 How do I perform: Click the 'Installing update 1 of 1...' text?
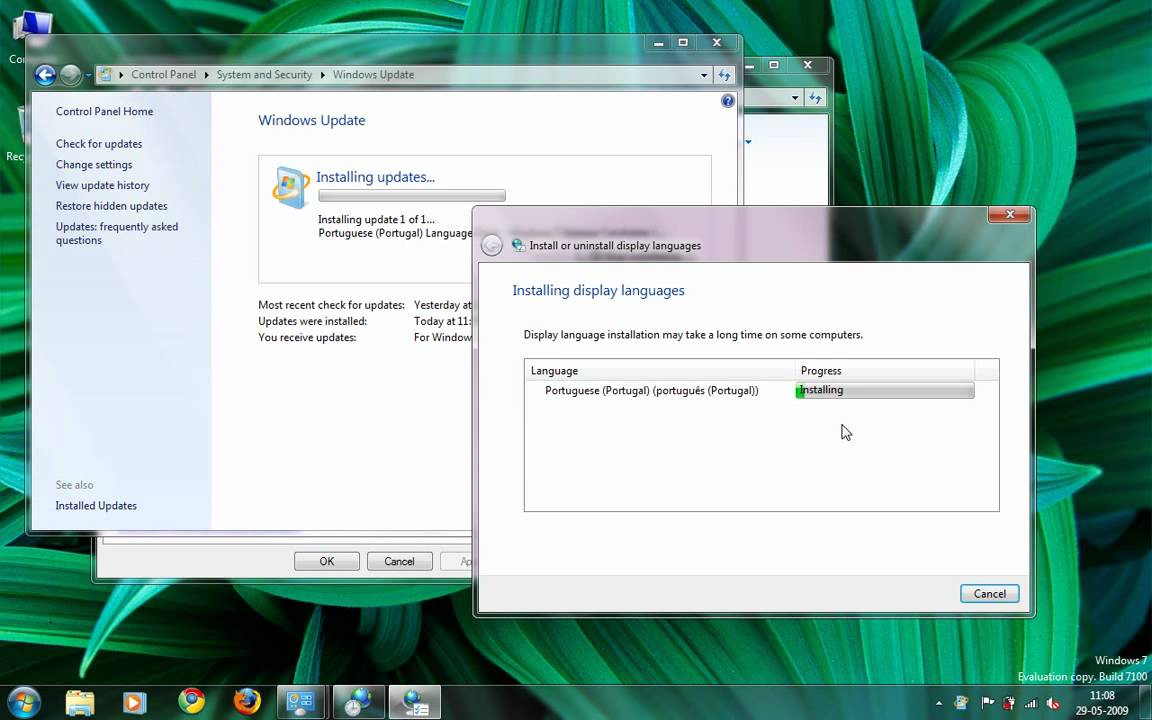(x=376, y=219)
